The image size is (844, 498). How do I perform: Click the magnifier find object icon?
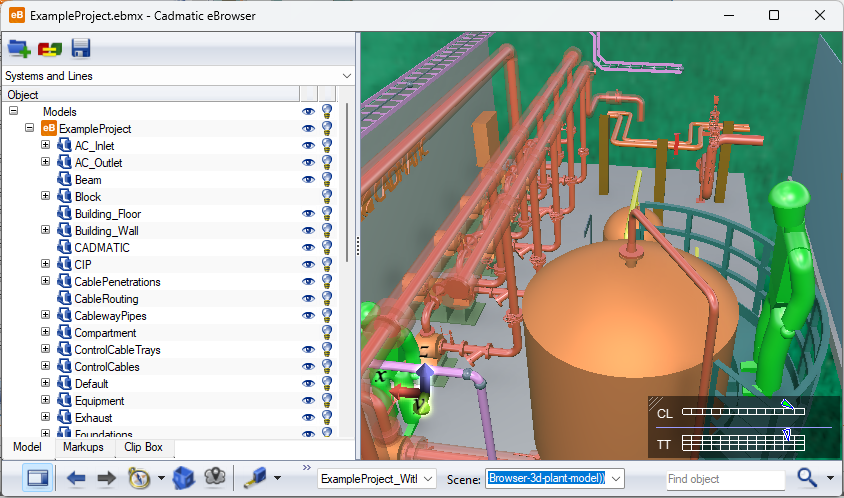click(808, 478)
